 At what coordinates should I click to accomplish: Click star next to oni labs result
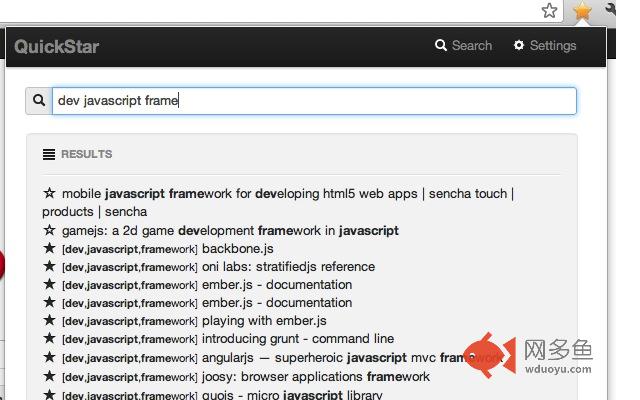(49, 266)
